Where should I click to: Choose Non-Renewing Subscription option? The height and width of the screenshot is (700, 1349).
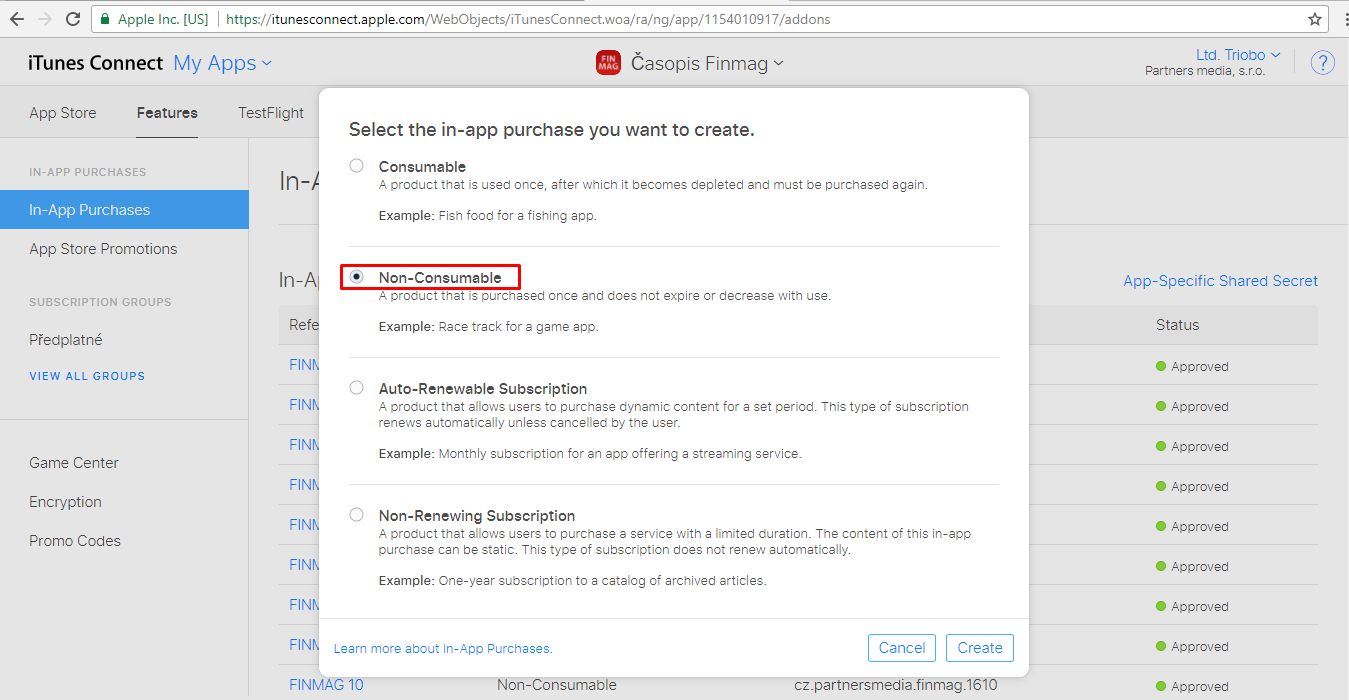(356, 515)
